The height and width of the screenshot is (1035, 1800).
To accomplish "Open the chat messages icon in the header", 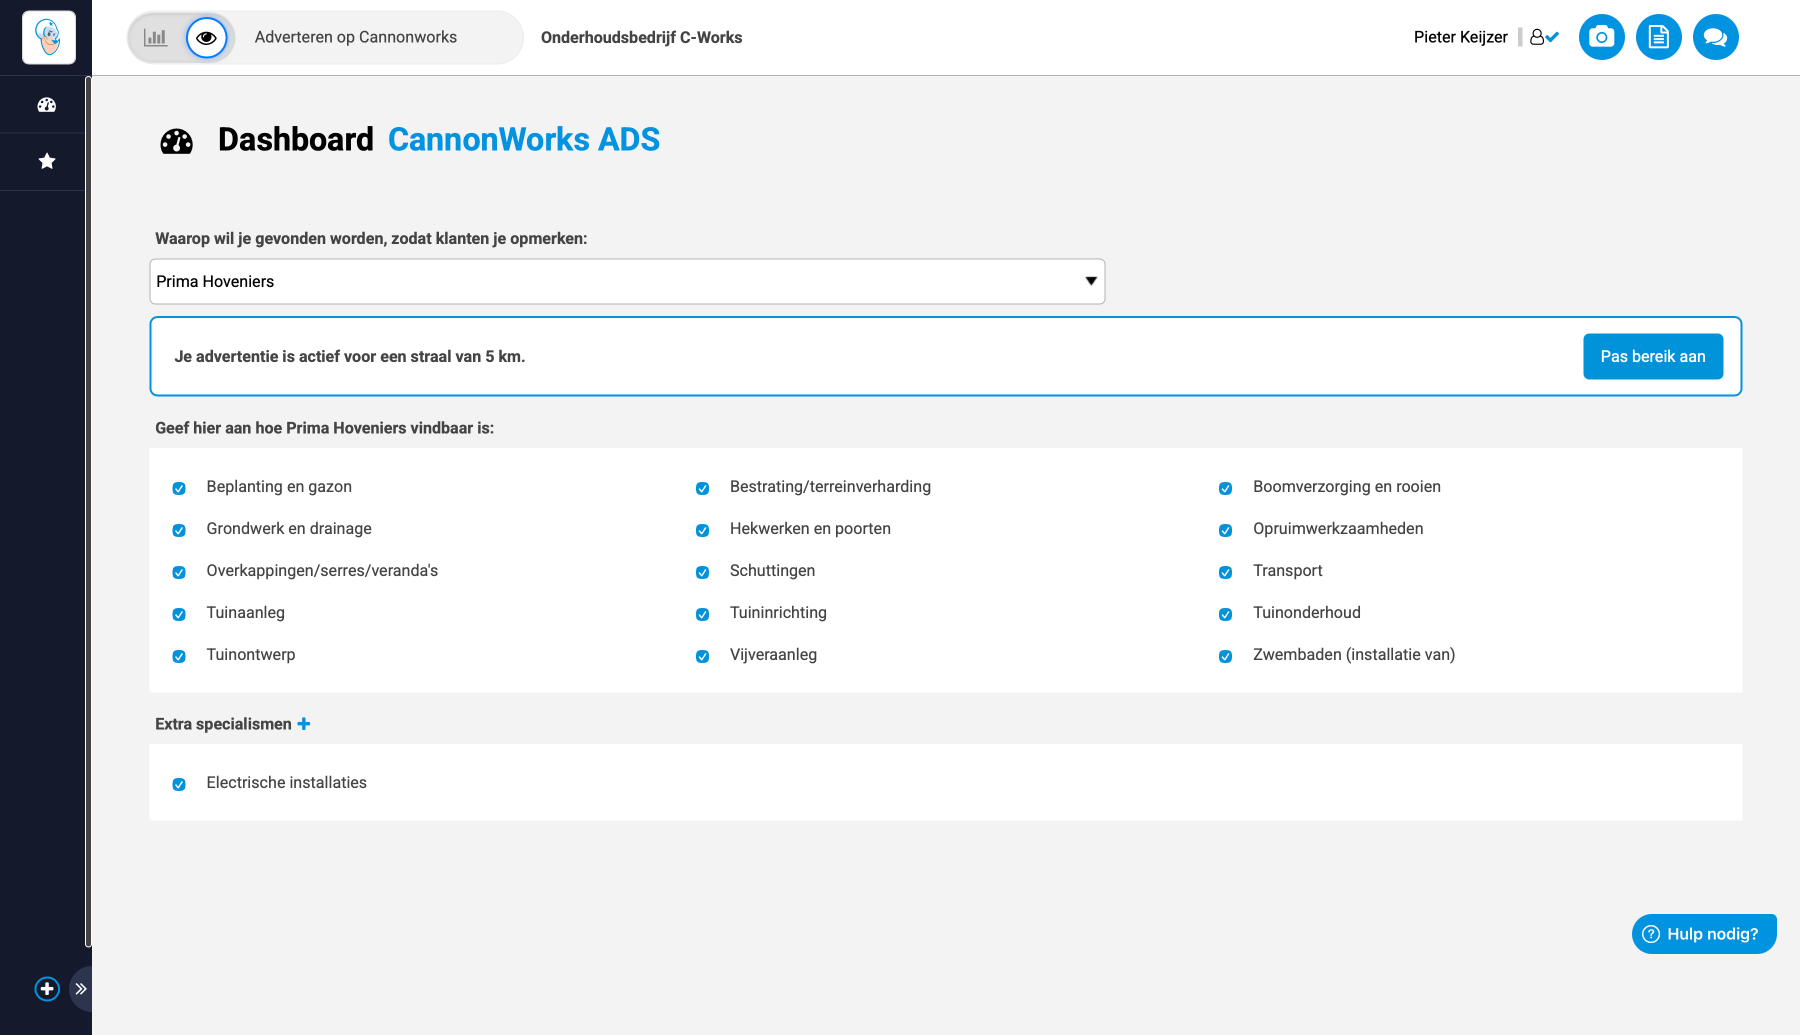I will tap(1715, 38).
